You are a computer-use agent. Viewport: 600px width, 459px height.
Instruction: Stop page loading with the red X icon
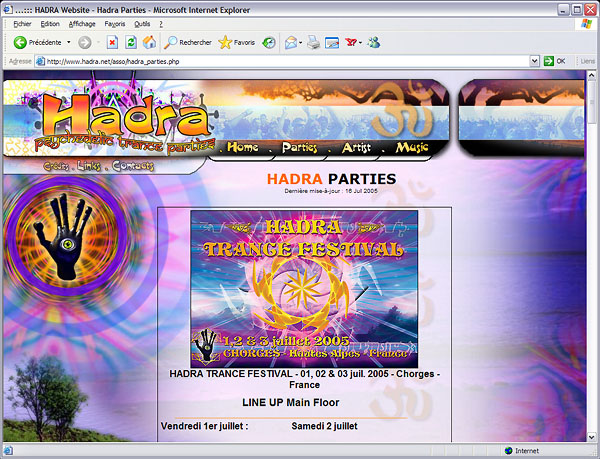(112, 42)
